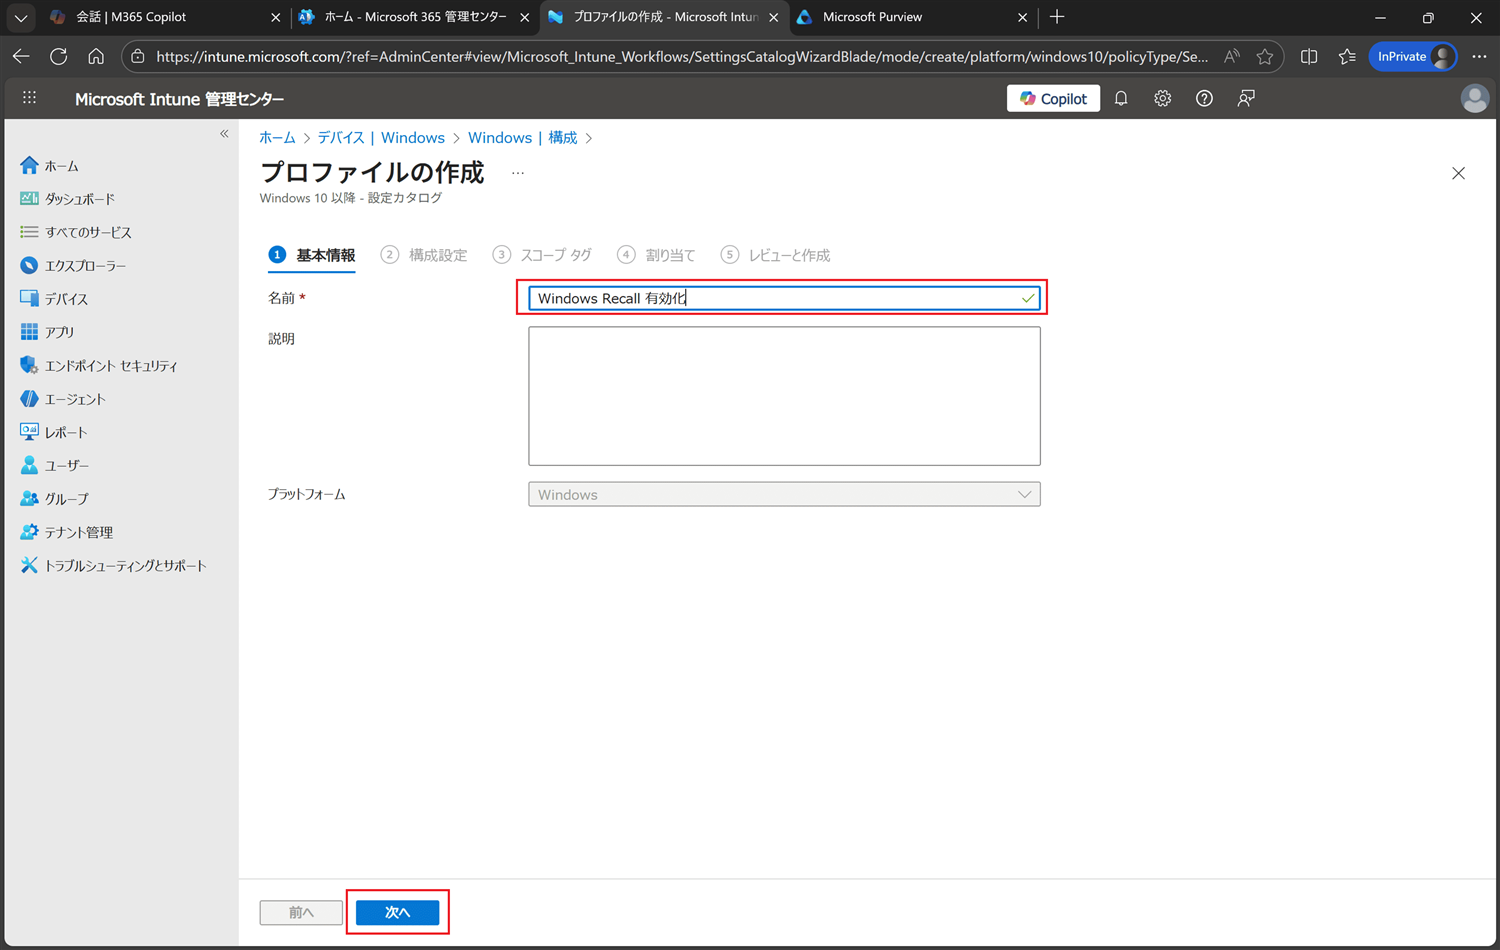Close the M365 Copilot browser tab

276,17
